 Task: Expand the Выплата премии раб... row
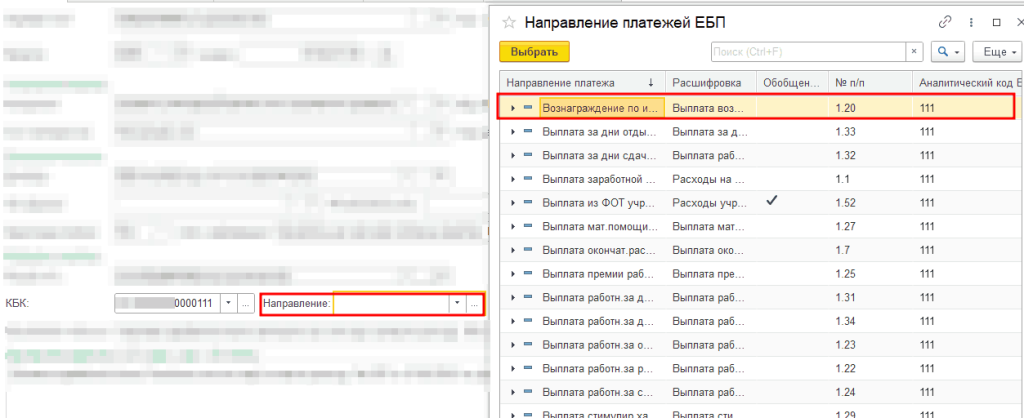click(513, 273)
